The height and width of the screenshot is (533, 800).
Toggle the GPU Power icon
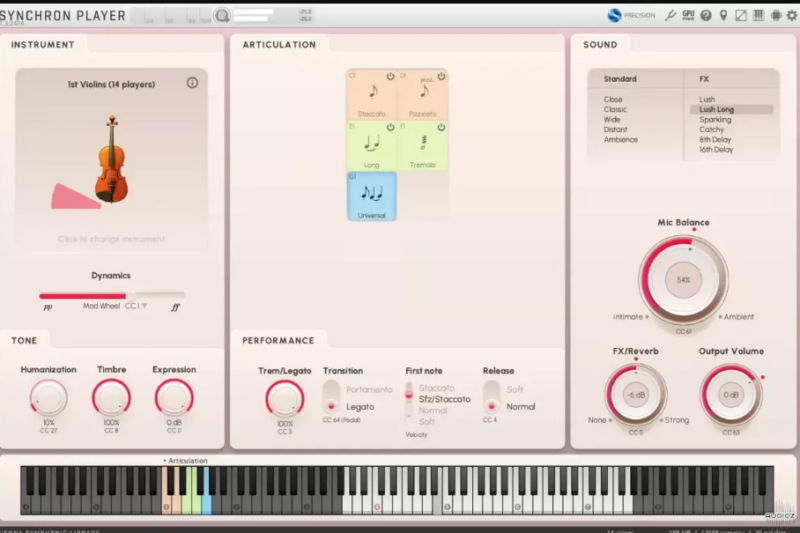point(688,15)
